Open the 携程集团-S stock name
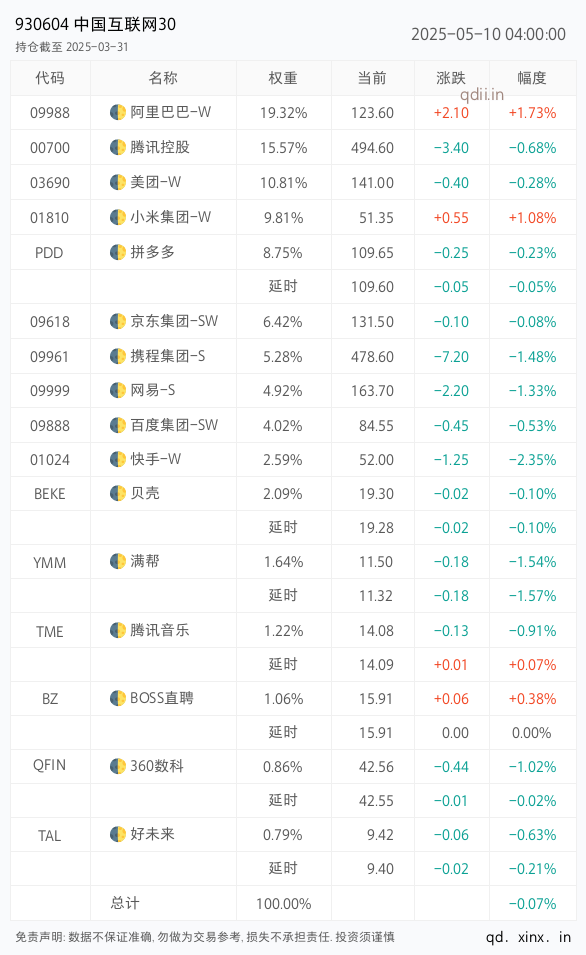The image size is (586, 955). 168,356
